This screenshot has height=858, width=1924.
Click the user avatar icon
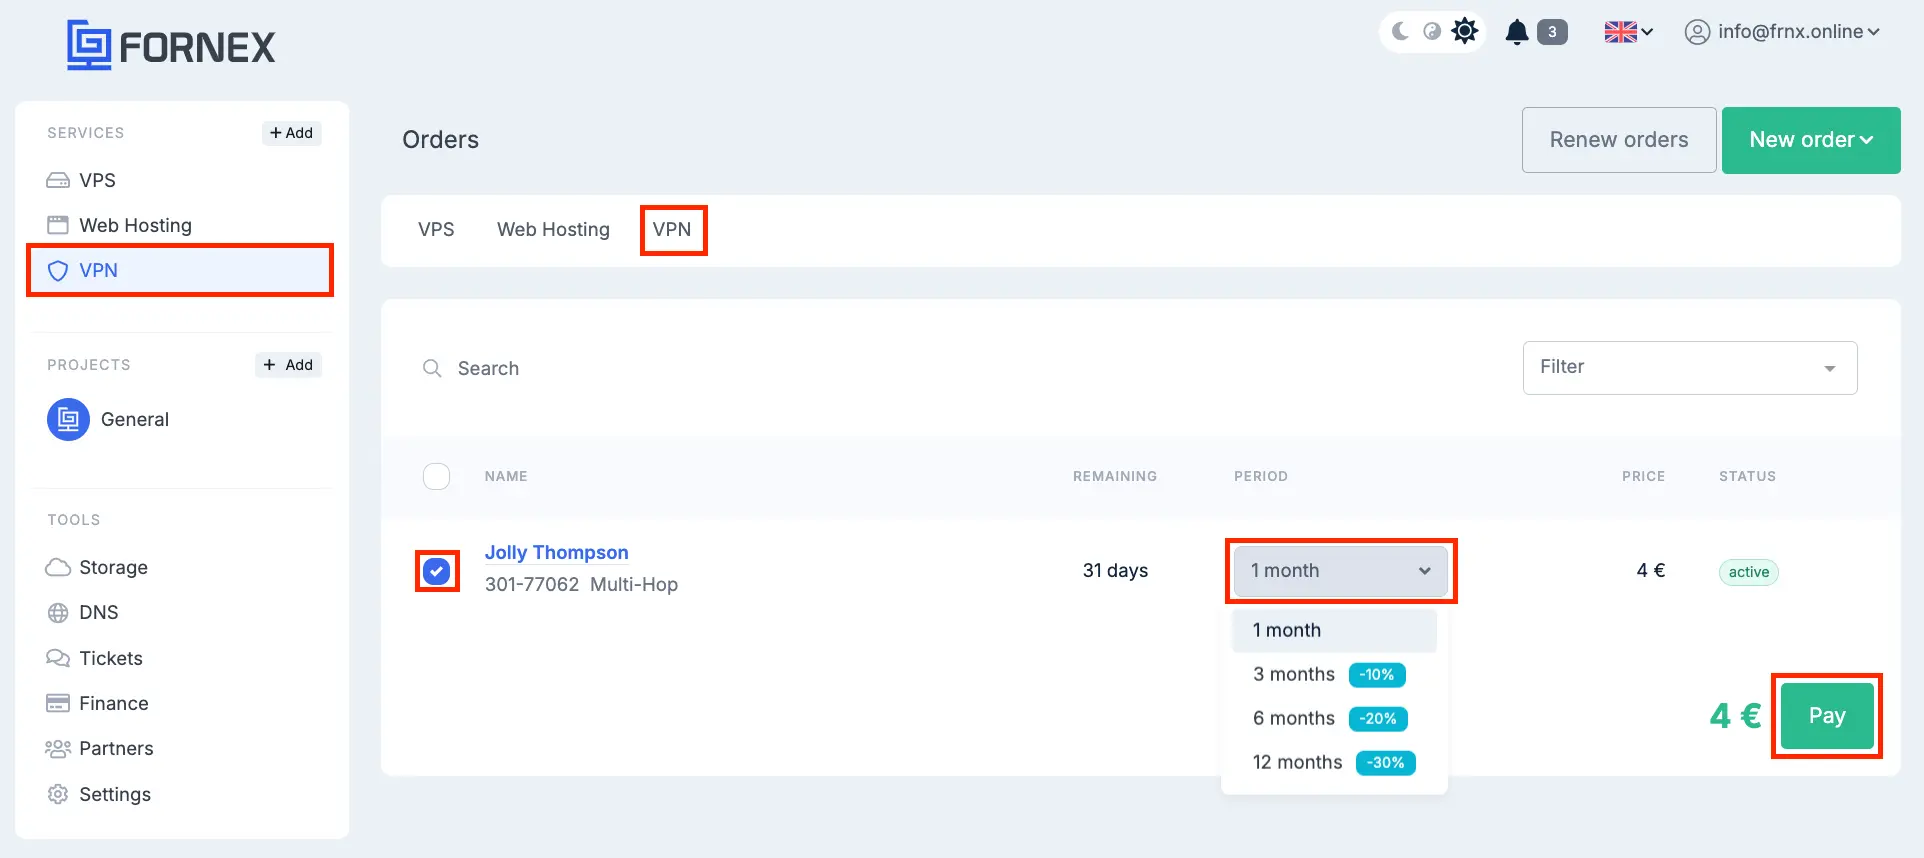(x=1697, y=32)
